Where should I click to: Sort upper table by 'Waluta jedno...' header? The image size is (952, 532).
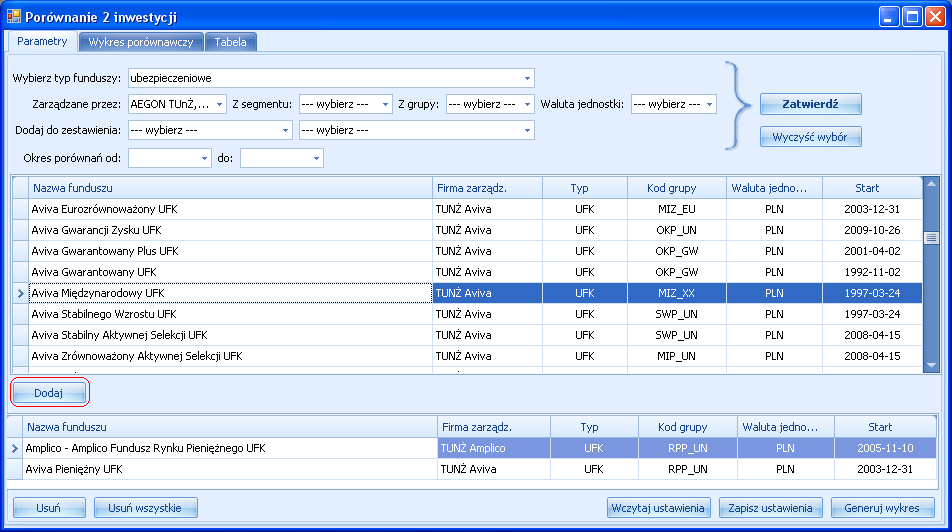[x=774, y=188]
